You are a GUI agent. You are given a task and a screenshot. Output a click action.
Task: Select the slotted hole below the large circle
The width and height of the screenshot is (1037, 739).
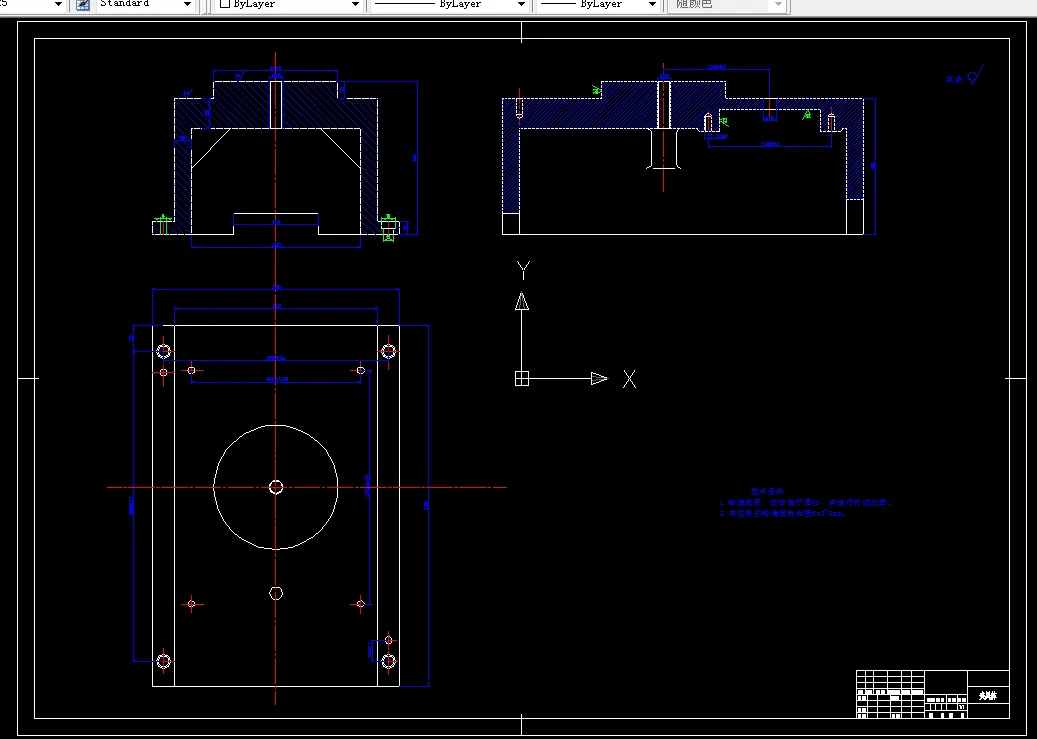276,593
